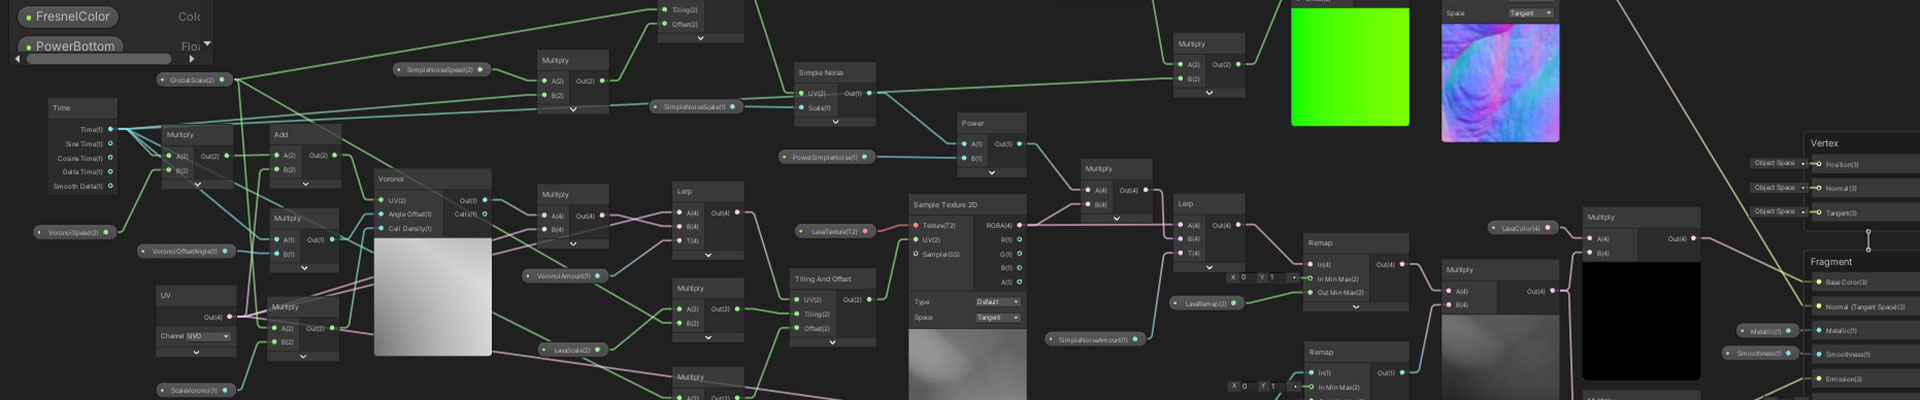Select the VoronoiSpeed(2) property node
Image resolution: width=1920 pixels, height=400 pixels.
pos(76,232)
